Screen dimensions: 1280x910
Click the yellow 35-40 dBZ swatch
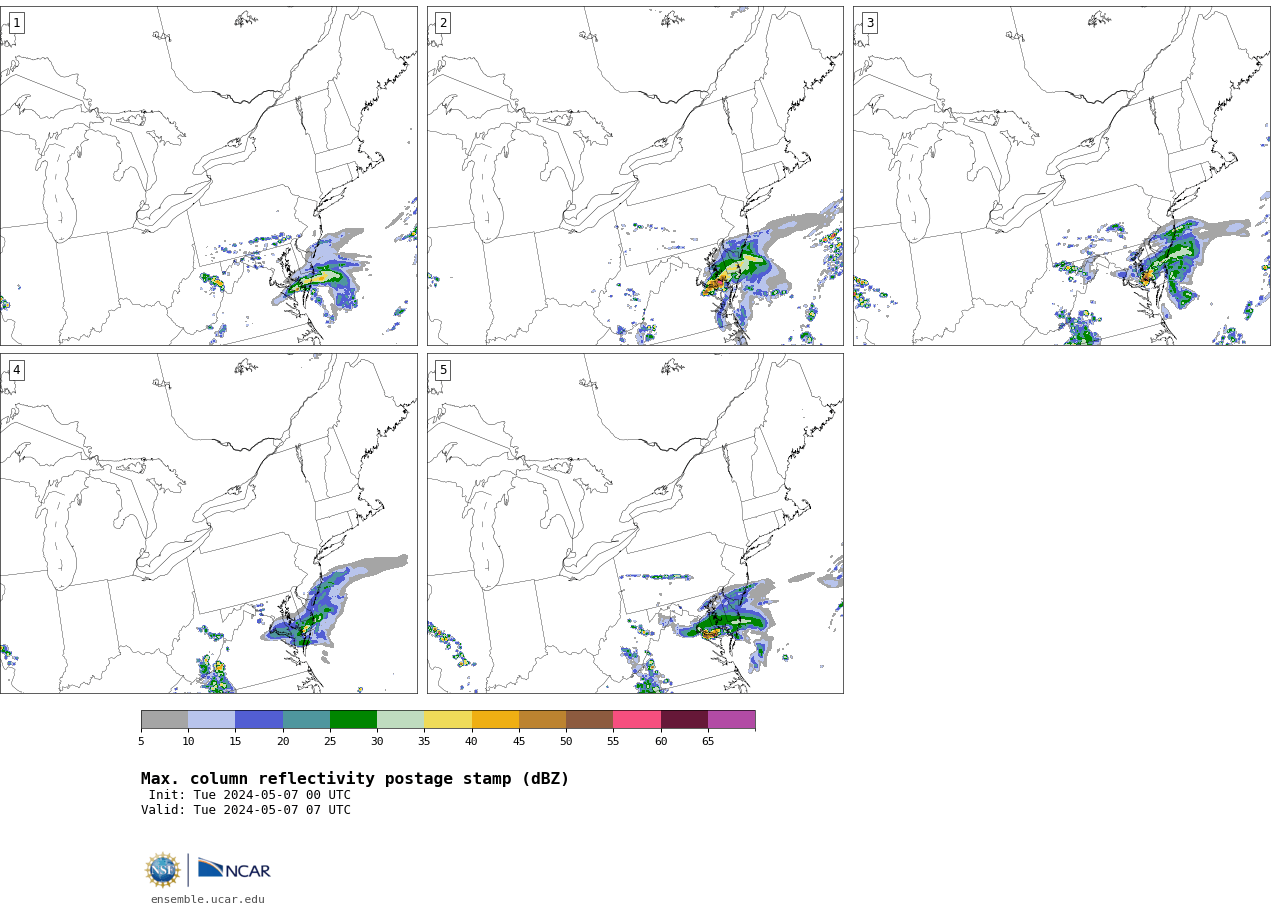(448, 720)
